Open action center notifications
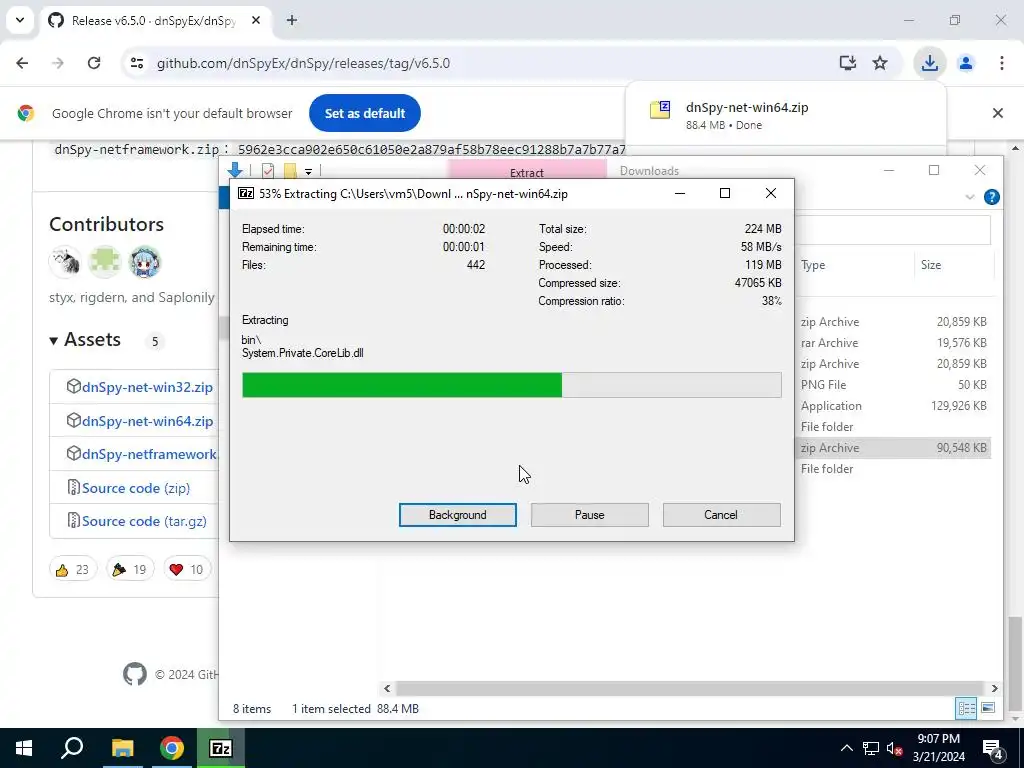 coord(993,748)
